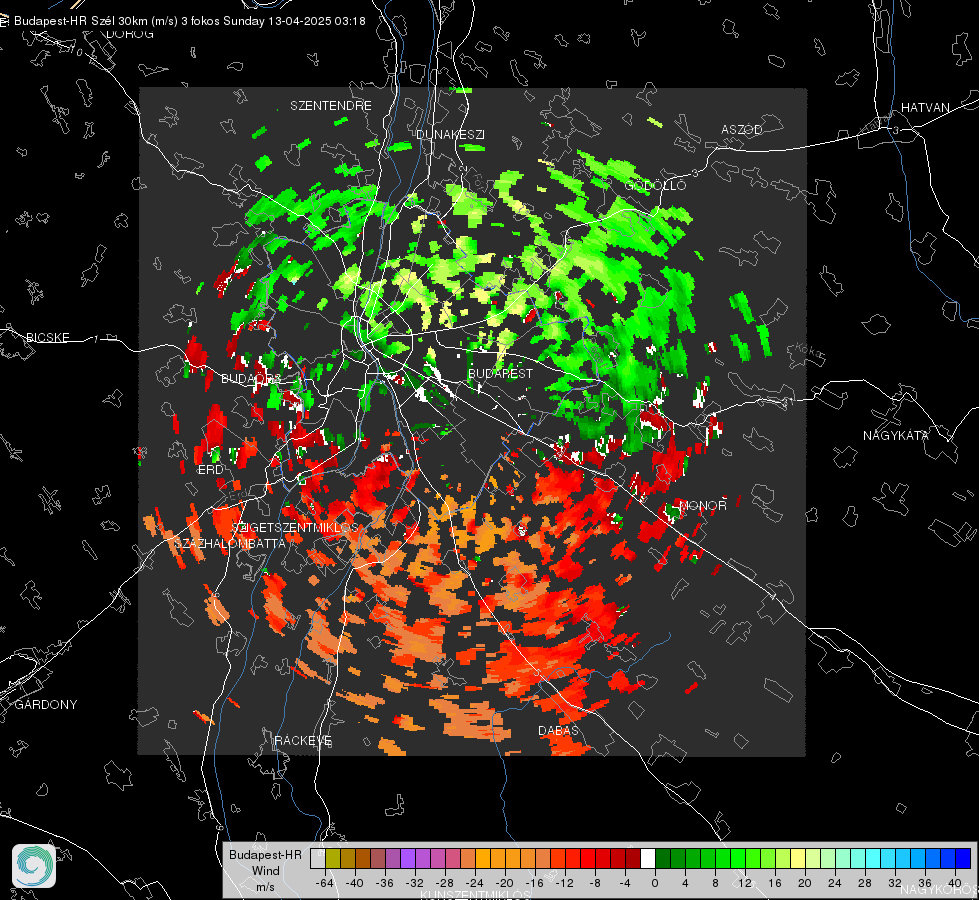Click the DABAS city label
This screenshot has height=900, width=979.
[x=558, y=730]
